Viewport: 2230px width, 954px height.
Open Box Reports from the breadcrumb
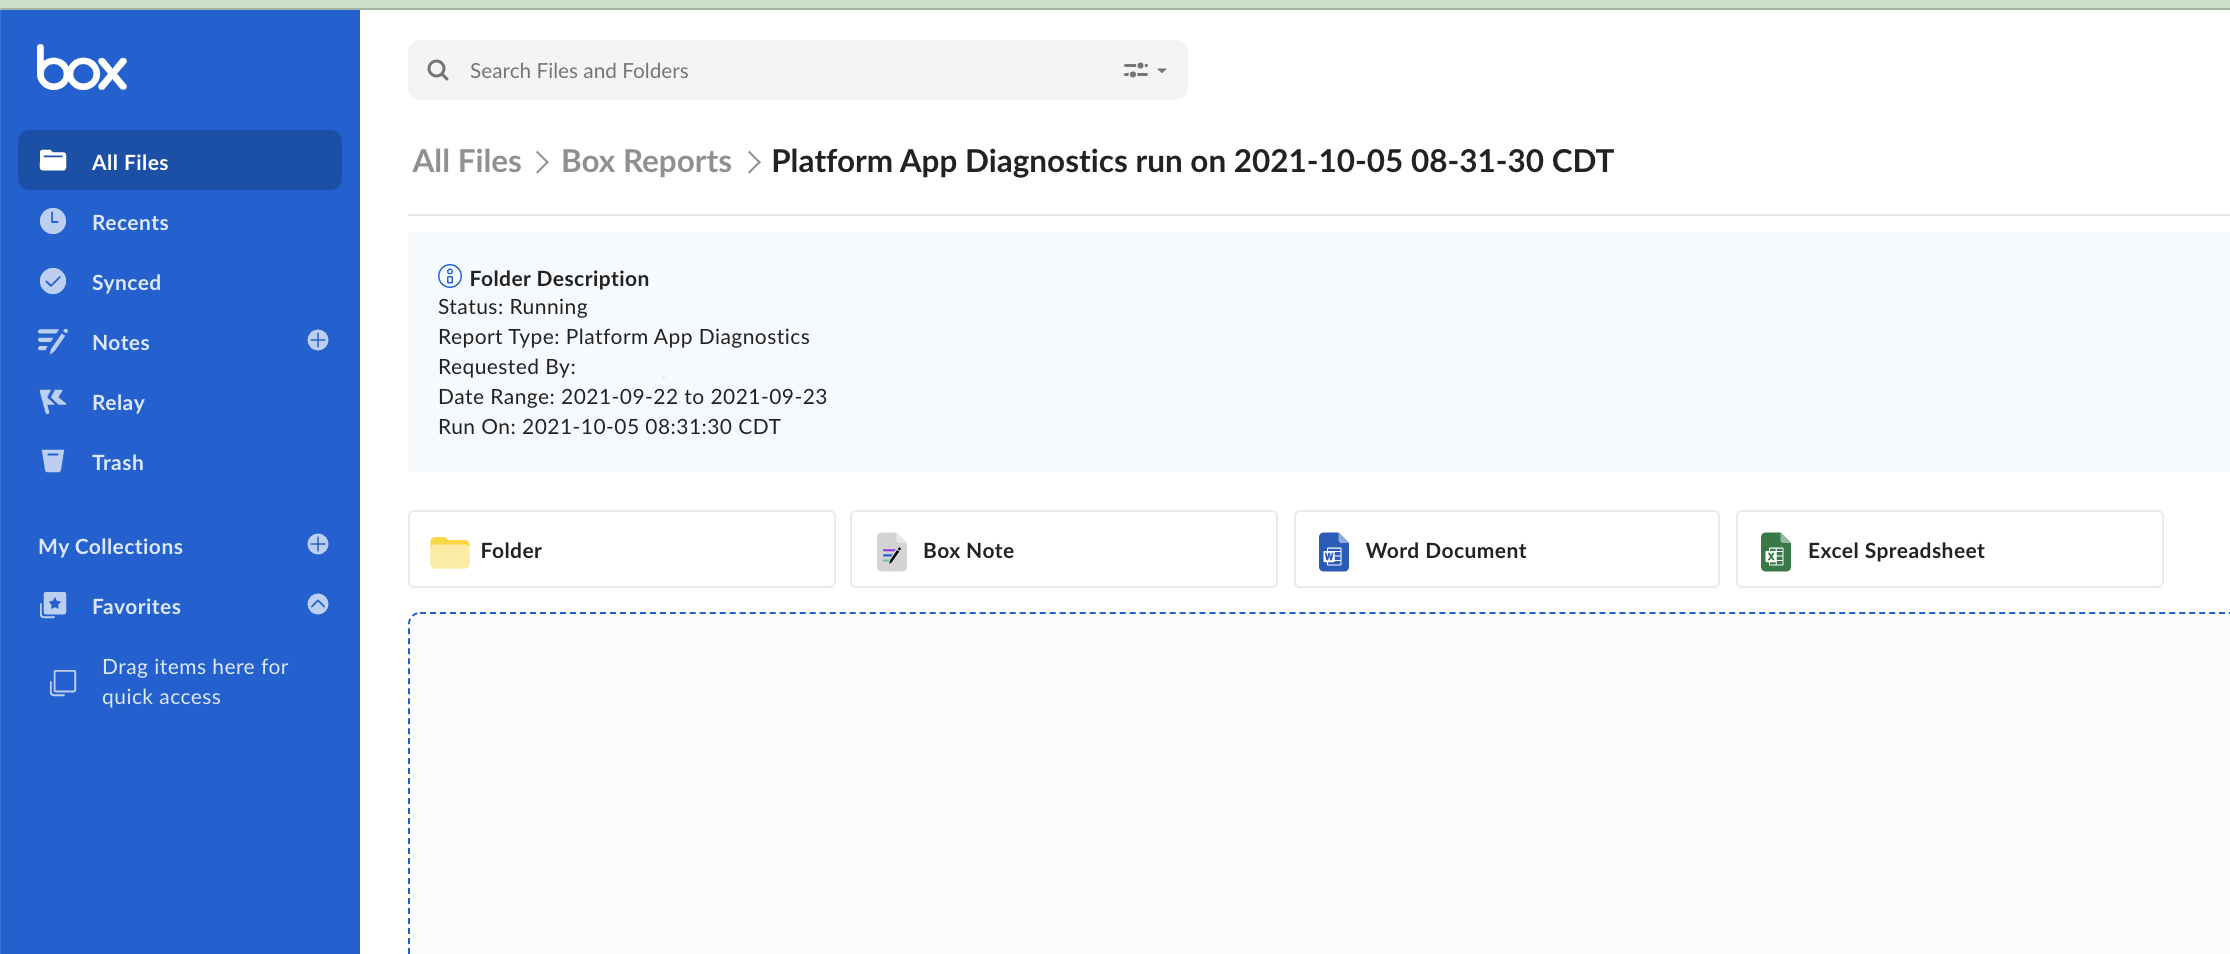pyautogui.click(x=645, y=160)
